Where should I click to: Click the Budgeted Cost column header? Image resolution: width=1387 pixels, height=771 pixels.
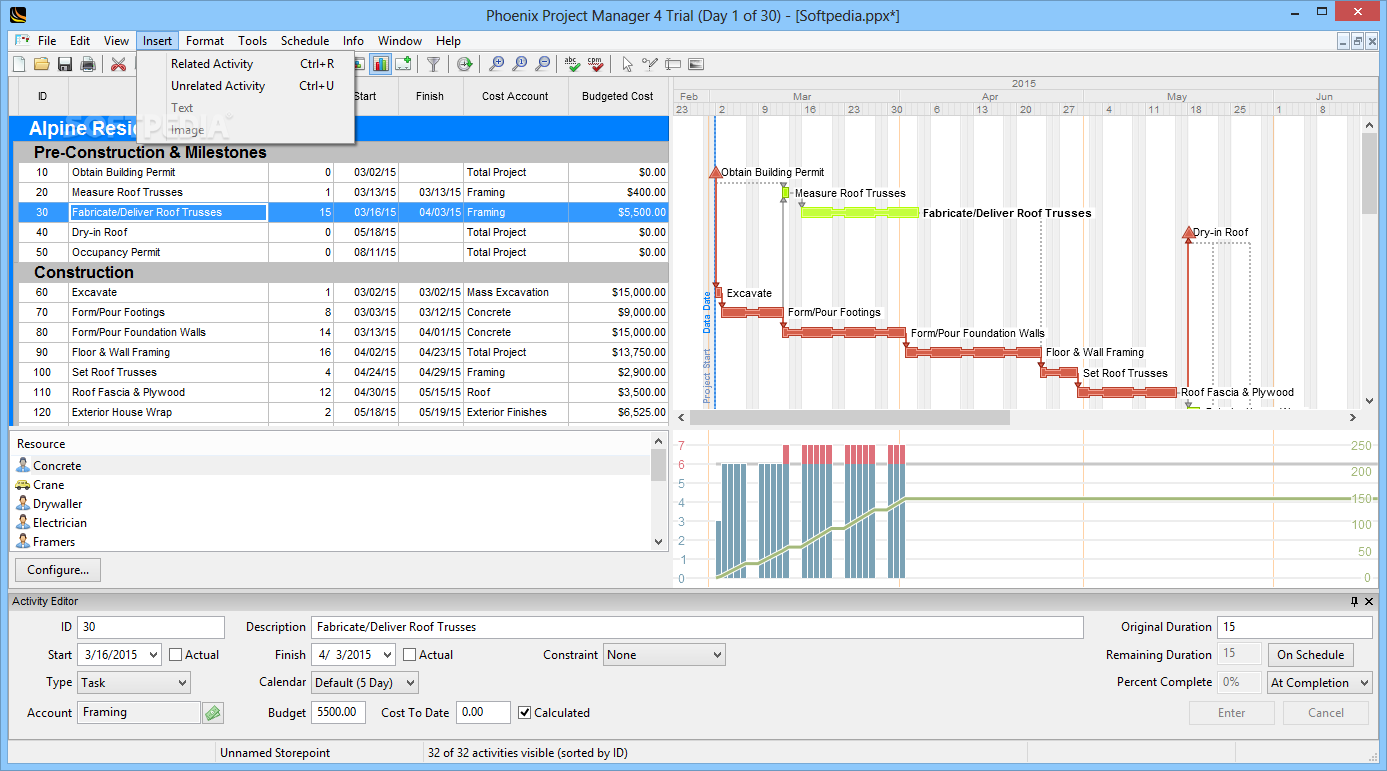[618, 97]
